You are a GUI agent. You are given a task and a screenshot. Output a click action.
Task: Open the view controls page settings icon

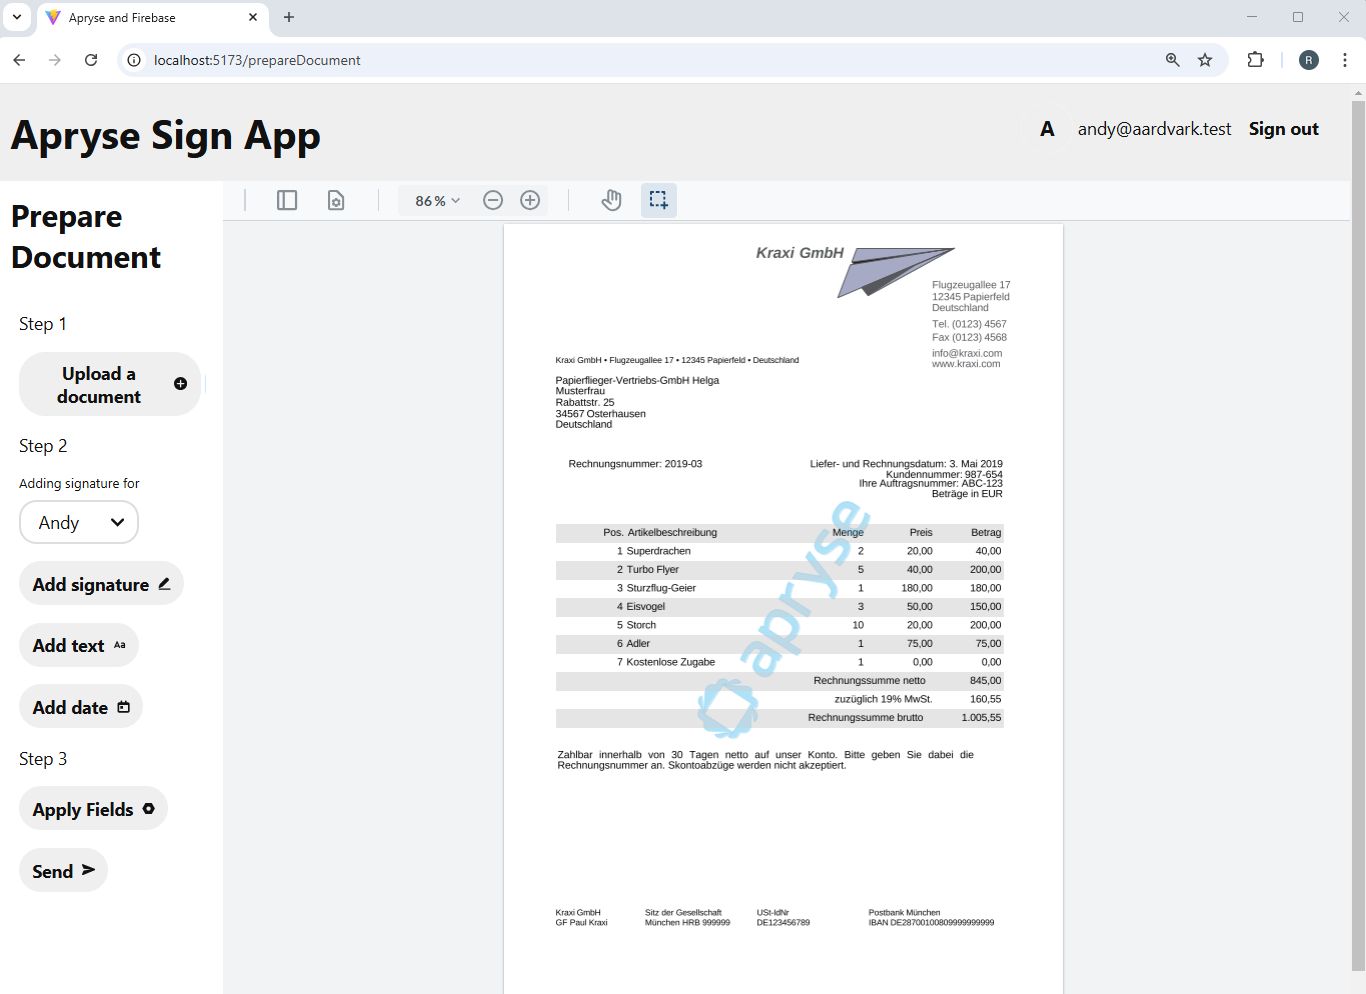[336, 200]
